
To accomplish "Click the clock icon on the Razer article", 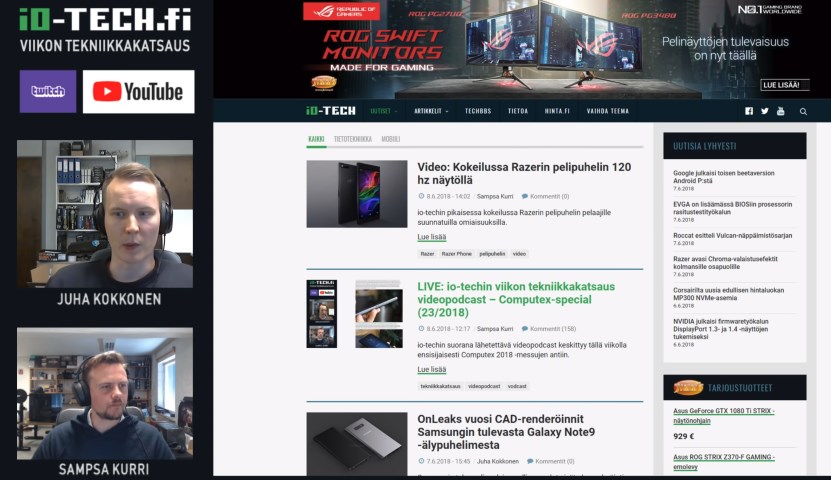I will coord(421,196).
